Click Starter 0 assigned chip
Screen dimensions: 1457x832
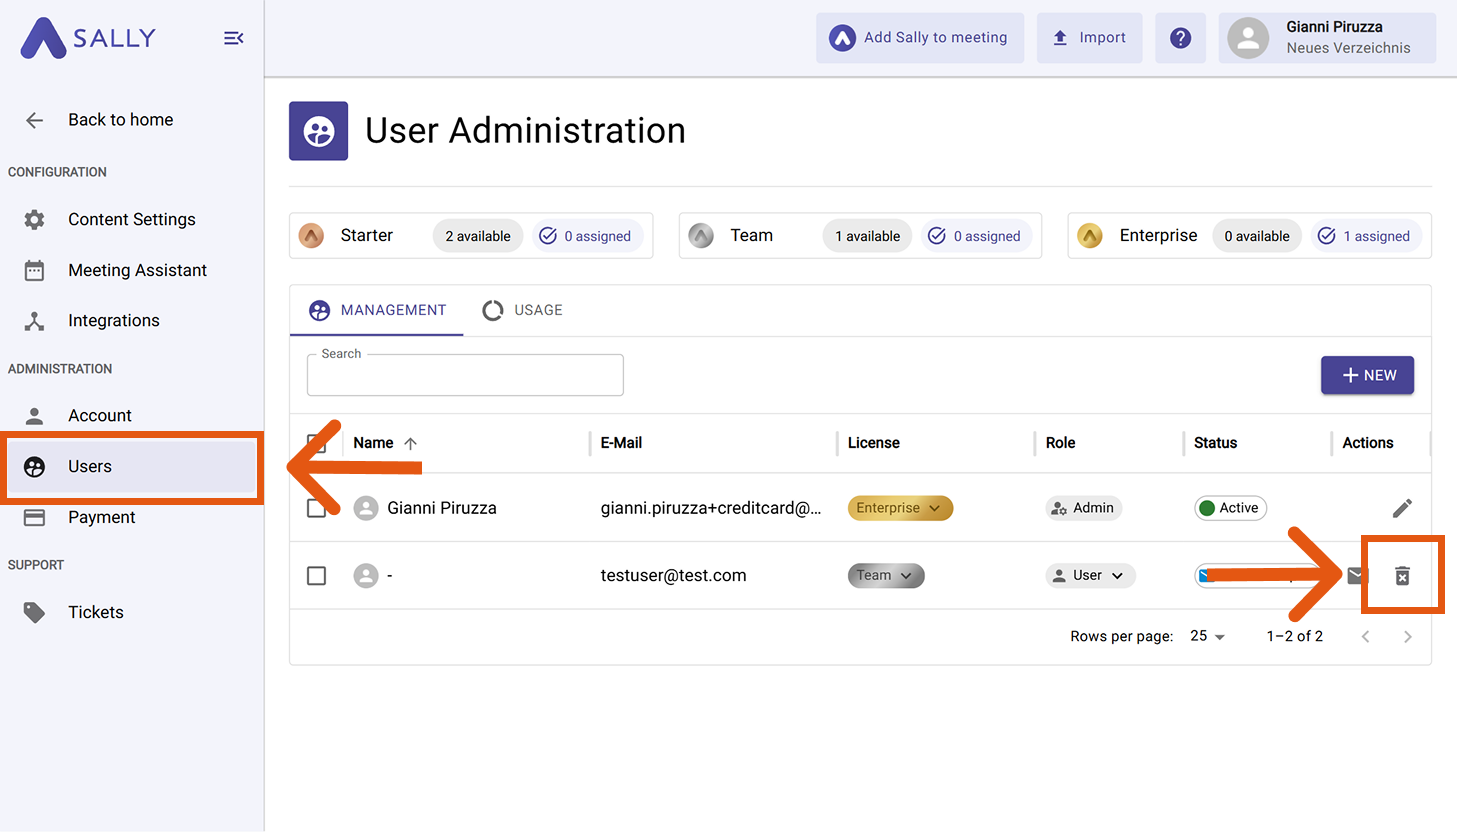point(587,236)
